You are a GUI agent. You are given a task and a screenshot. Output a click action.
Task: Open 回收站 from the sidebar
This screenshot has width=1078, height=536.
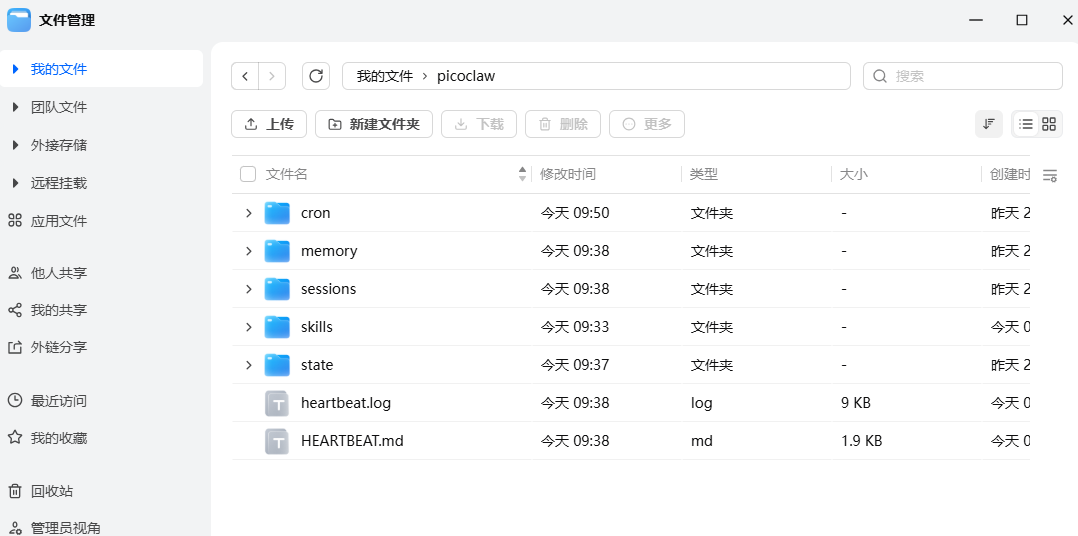[x=51, y=491]
